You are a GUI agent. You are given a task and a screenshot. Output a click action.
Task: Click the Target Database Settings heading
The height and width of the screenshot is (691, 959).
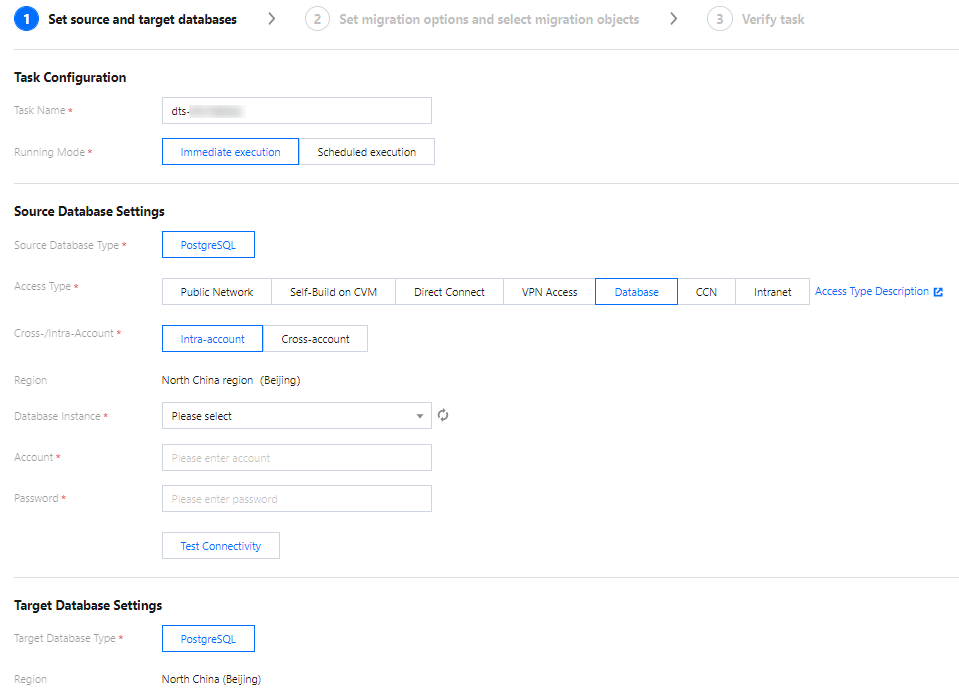pyautogui.click(x=88, y=605)
